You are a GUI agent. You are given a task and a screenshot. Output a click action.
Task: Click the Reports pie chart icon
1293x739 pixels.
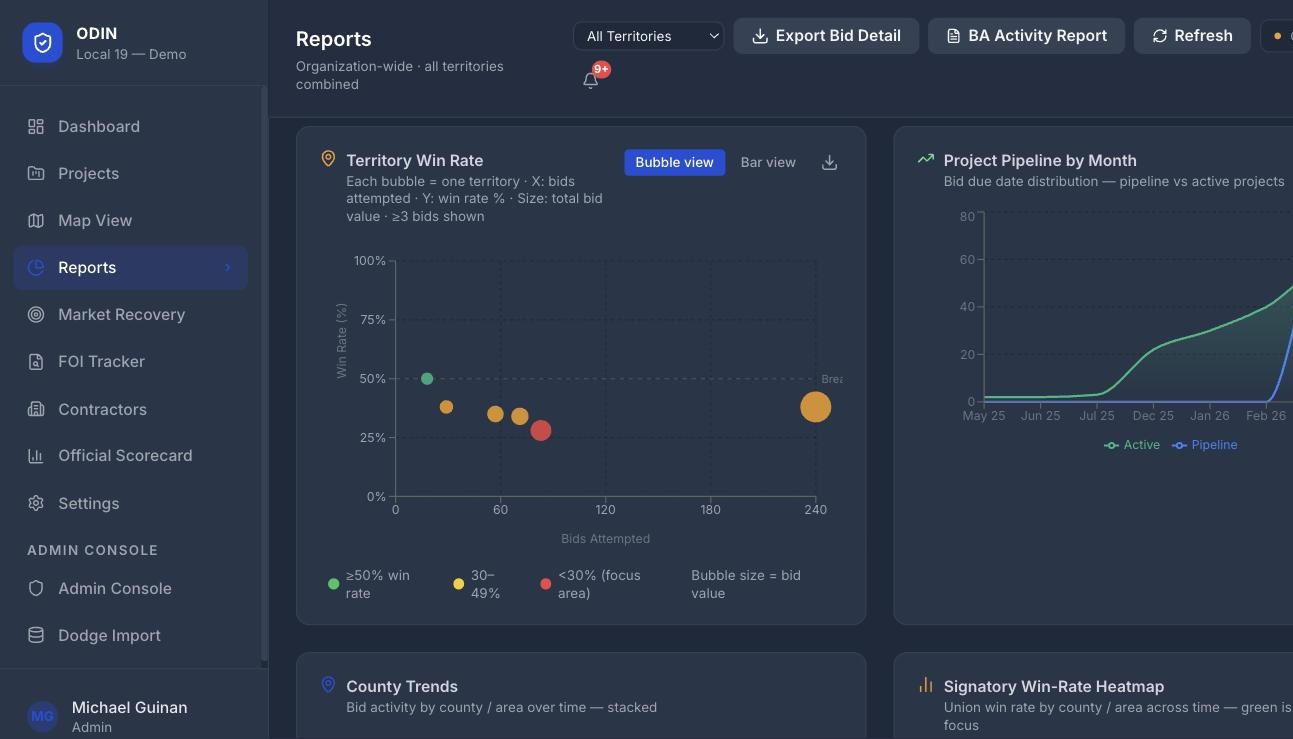coord(36,267)
